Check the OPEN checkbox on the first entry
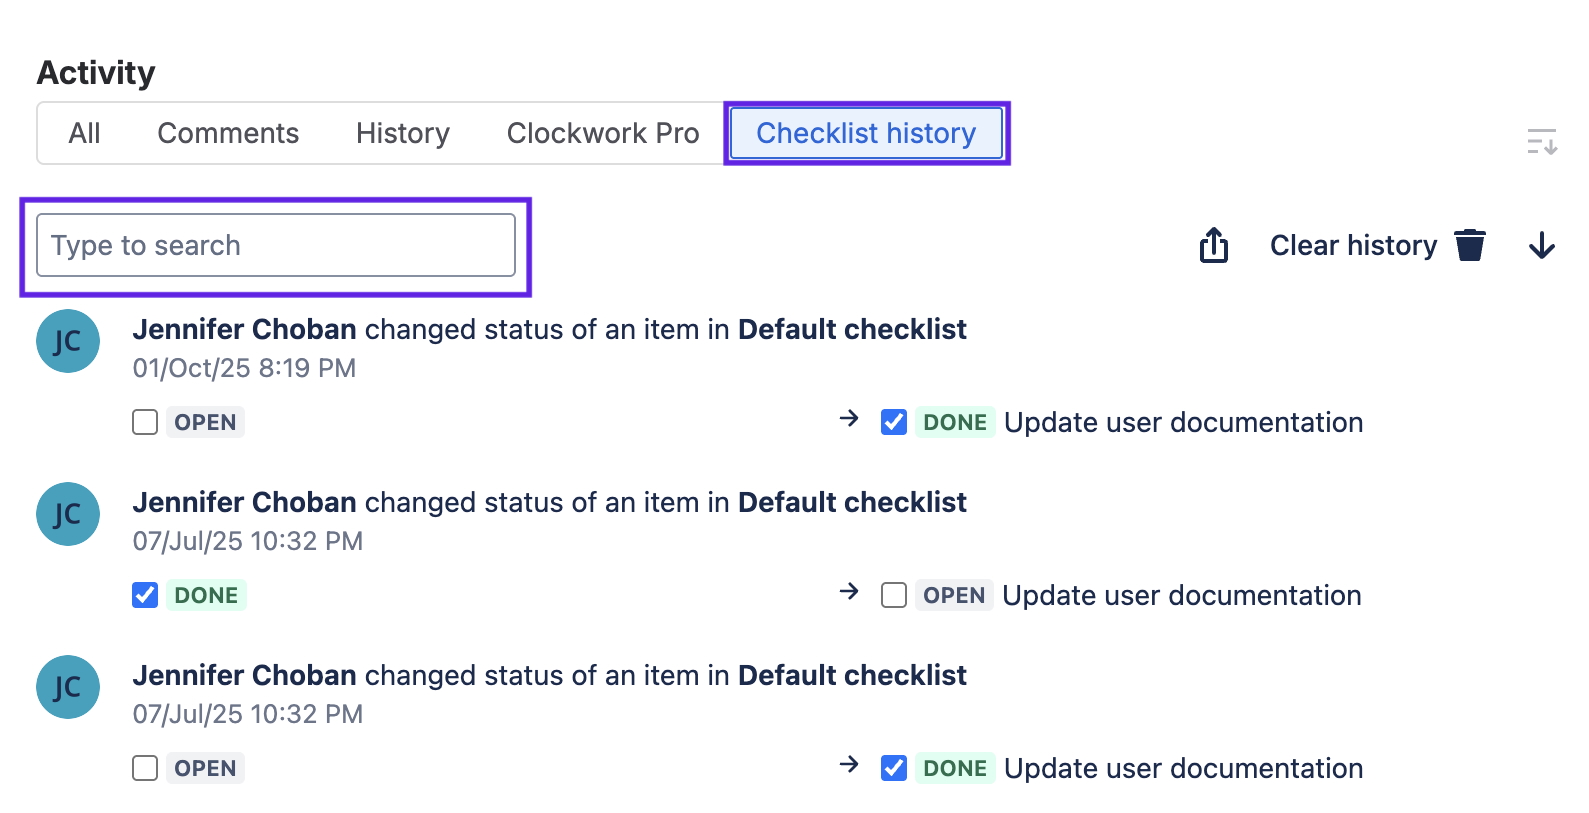 pyautogui.click(x=145, y=422)
